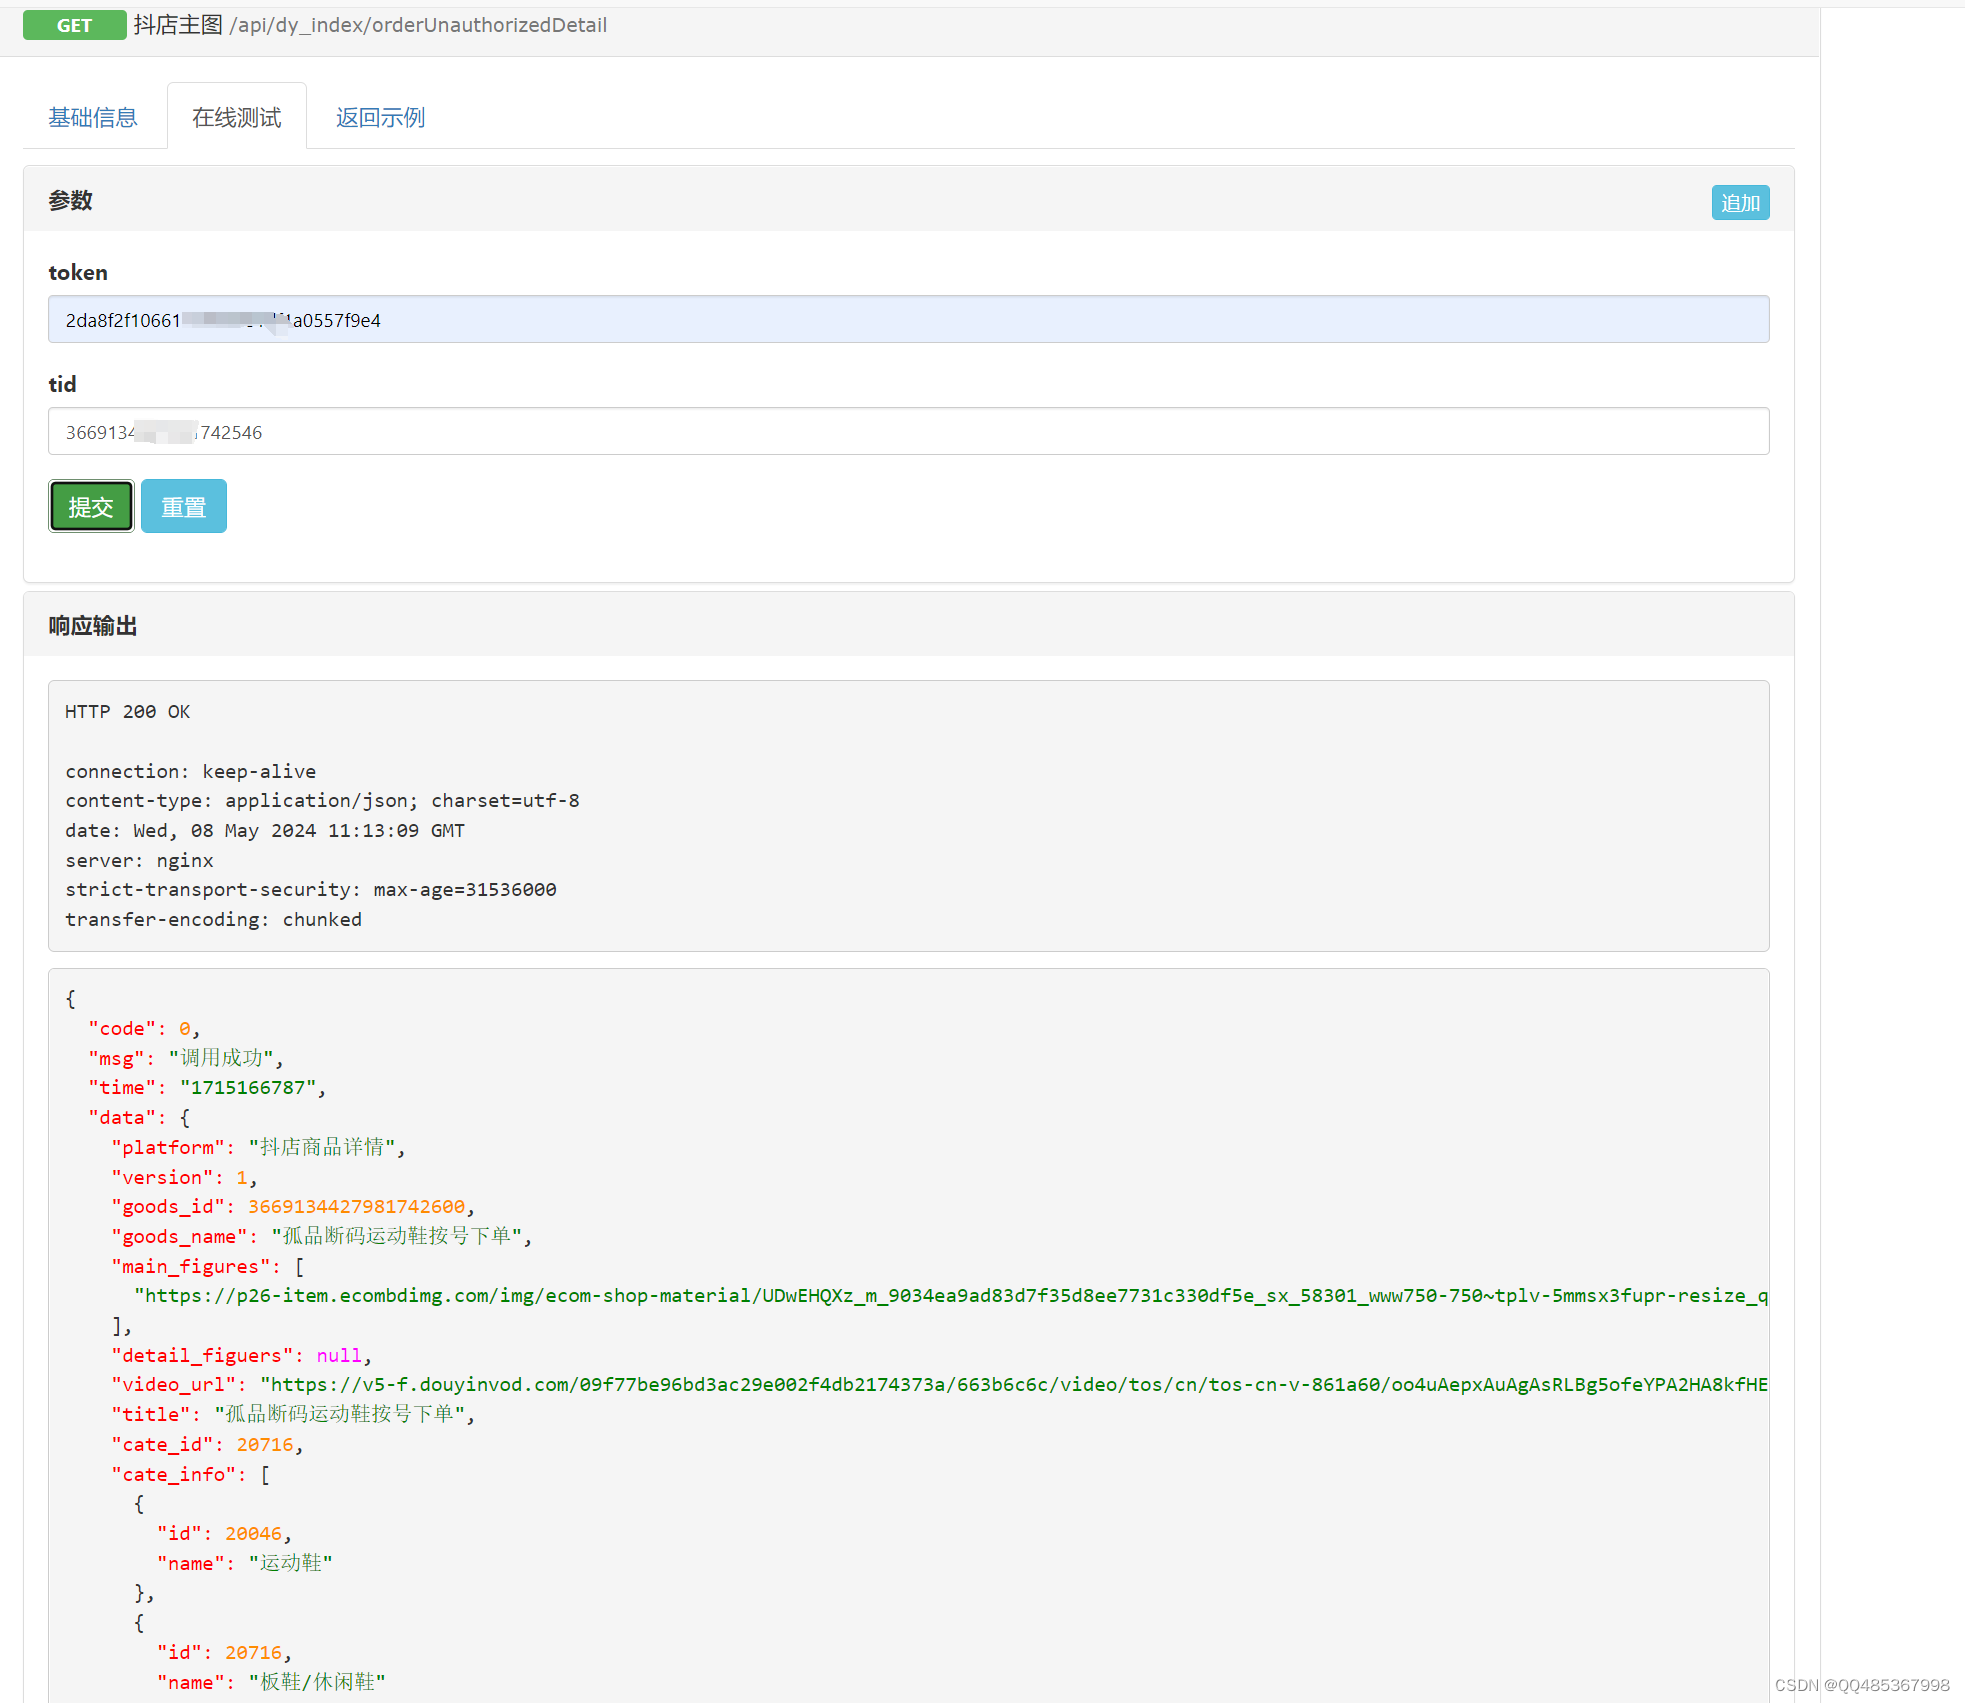Click into the tid input field
The height and width of the screenshot is (1703, 1965).
point(908,432)
